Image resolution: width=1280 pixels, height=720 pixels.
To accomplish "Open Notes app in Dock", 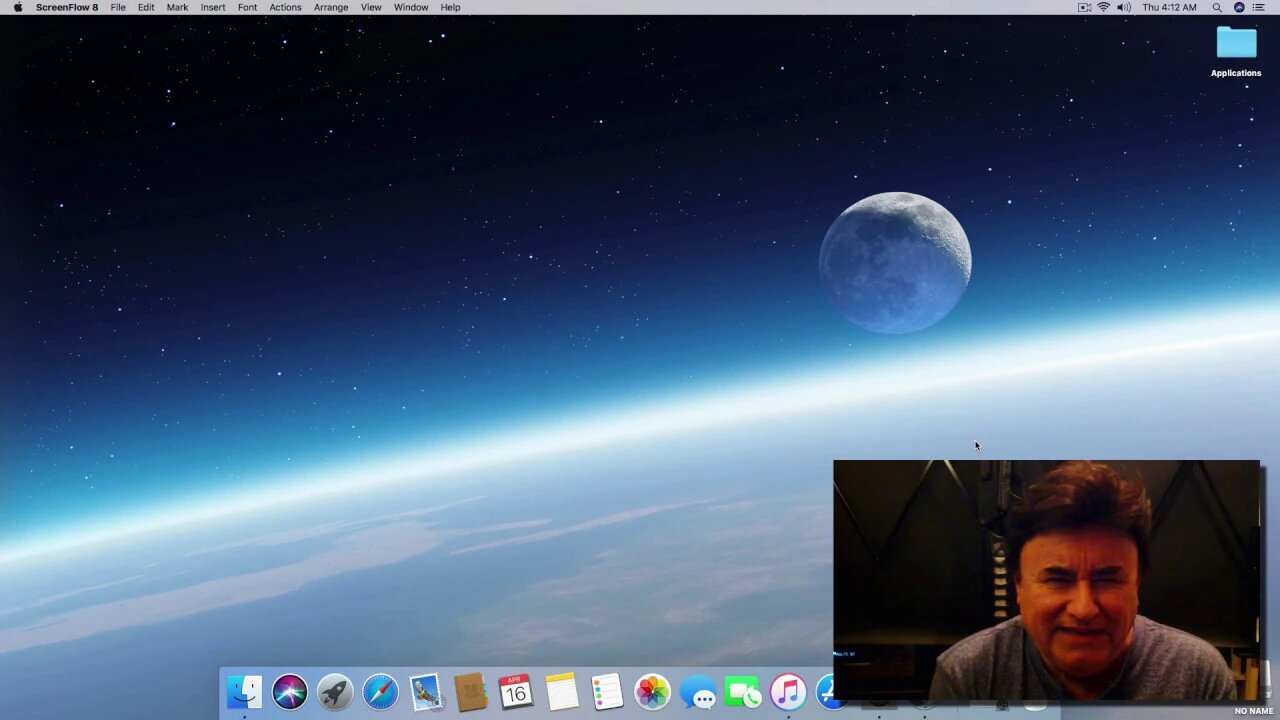I will coord(562,692).
